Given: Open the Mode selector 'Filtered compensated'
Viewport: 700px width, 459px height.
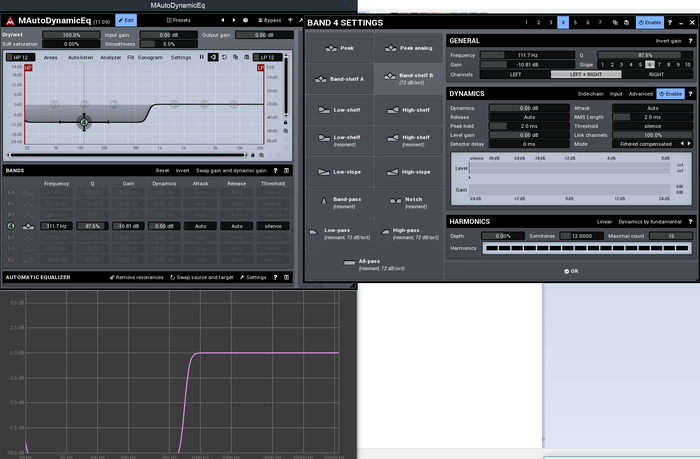Looking at the screenshot, I should [646, 144].
